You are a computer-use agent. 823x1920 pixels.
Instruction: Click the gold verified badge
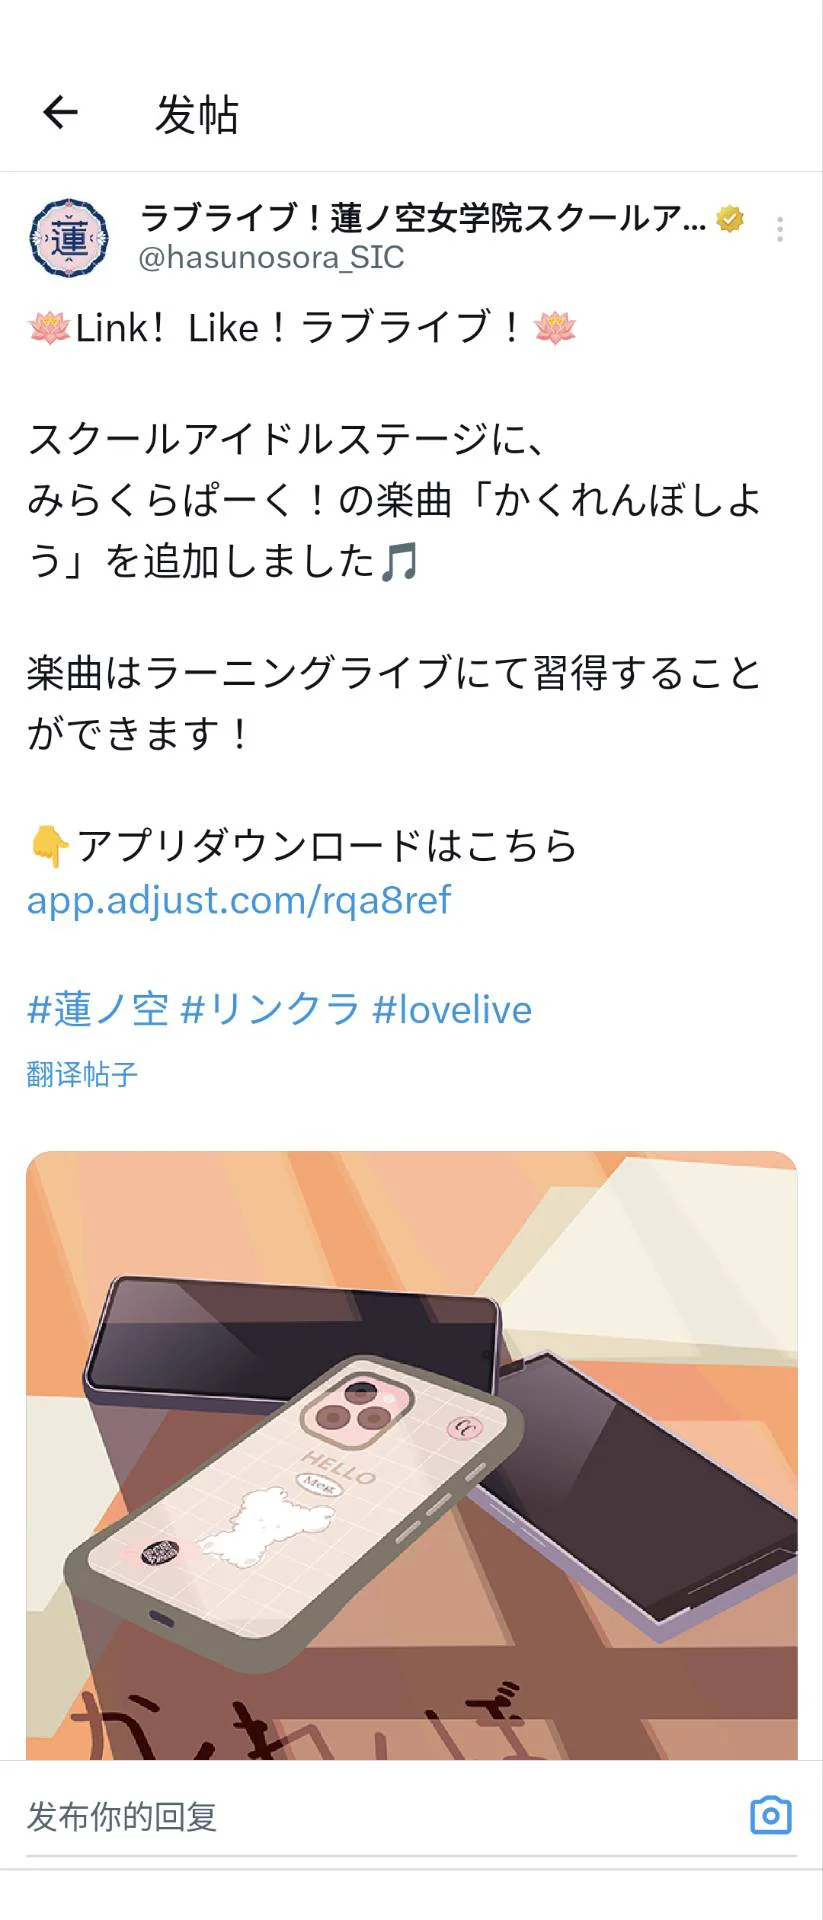click(x=731, y=218)
